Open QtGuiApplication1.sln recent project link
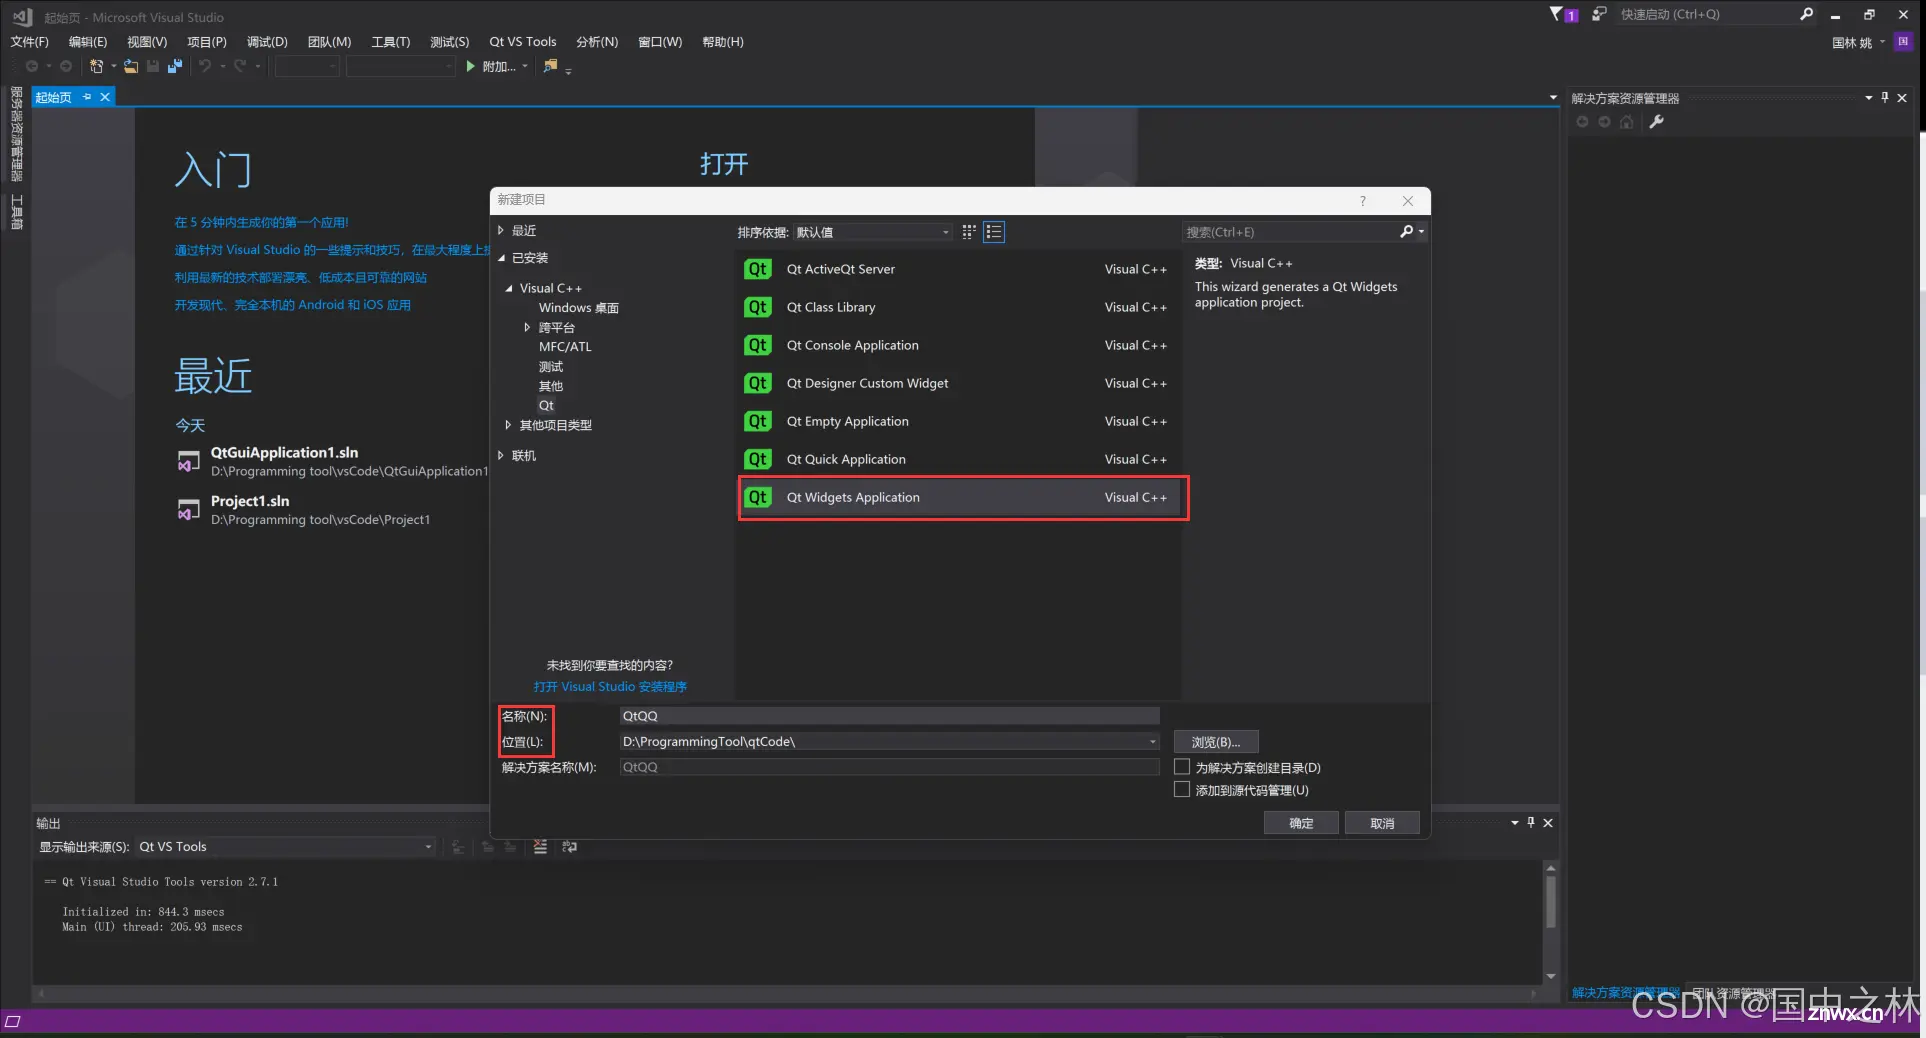Image resolution: width=1926 pixels, height=1038 pixels. coord(284,453)
